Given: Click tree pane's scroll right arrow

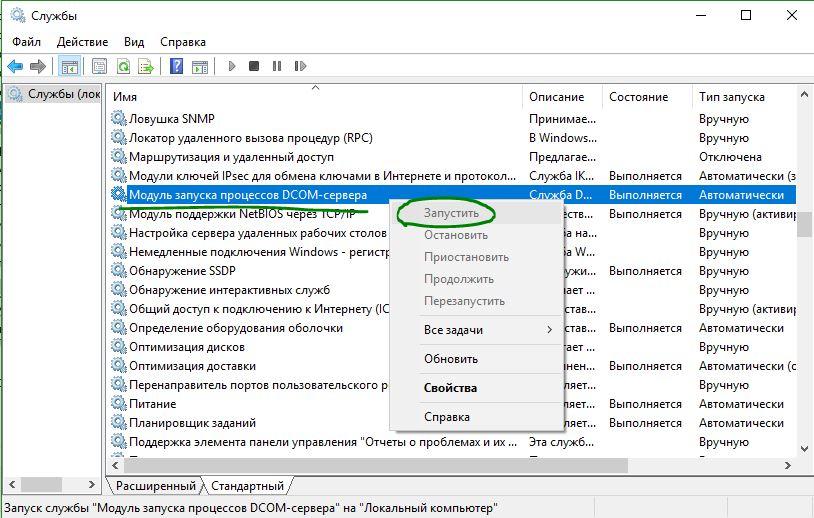Looking at the screenshot, I should pos(91,484).
